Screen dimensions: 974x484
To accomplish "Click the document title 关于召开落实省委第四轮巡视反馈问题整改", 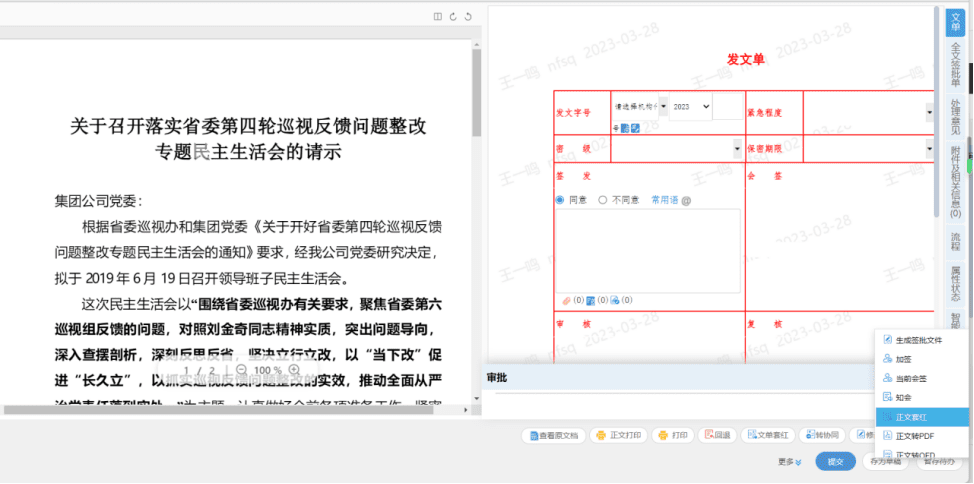I will click(x=248, y=126).
